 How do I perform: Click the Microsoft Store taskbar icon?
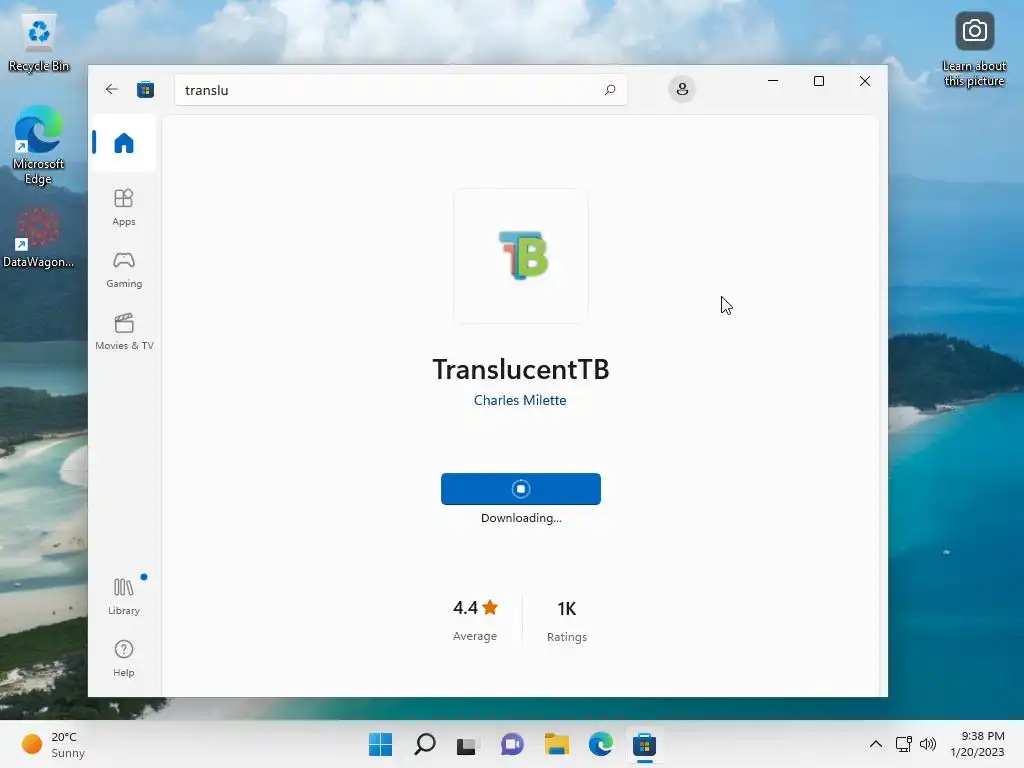pyautogui.click(x=644, y=744)
